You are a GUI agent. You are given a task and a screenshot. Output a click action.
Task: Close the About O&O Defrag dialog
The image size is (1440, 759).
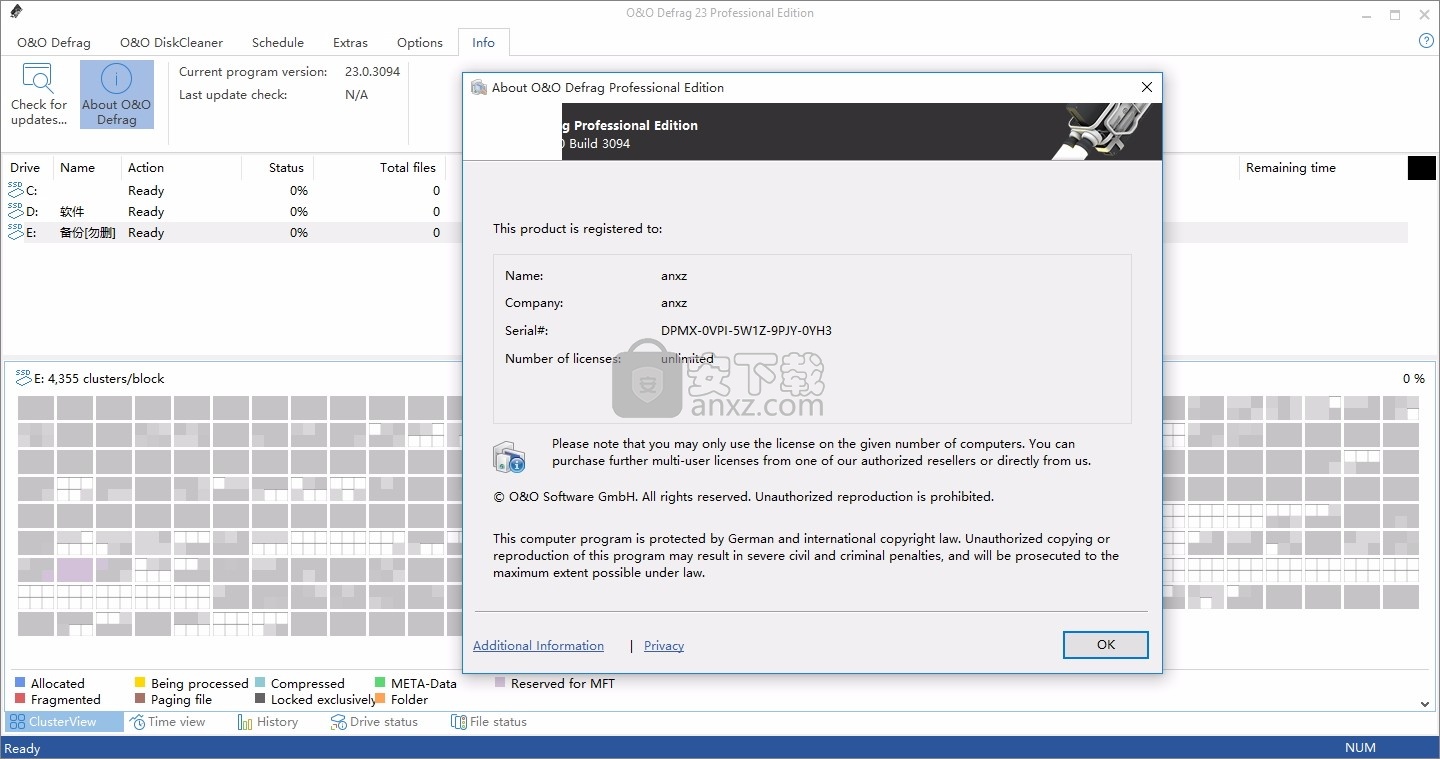coord(1147,87)
